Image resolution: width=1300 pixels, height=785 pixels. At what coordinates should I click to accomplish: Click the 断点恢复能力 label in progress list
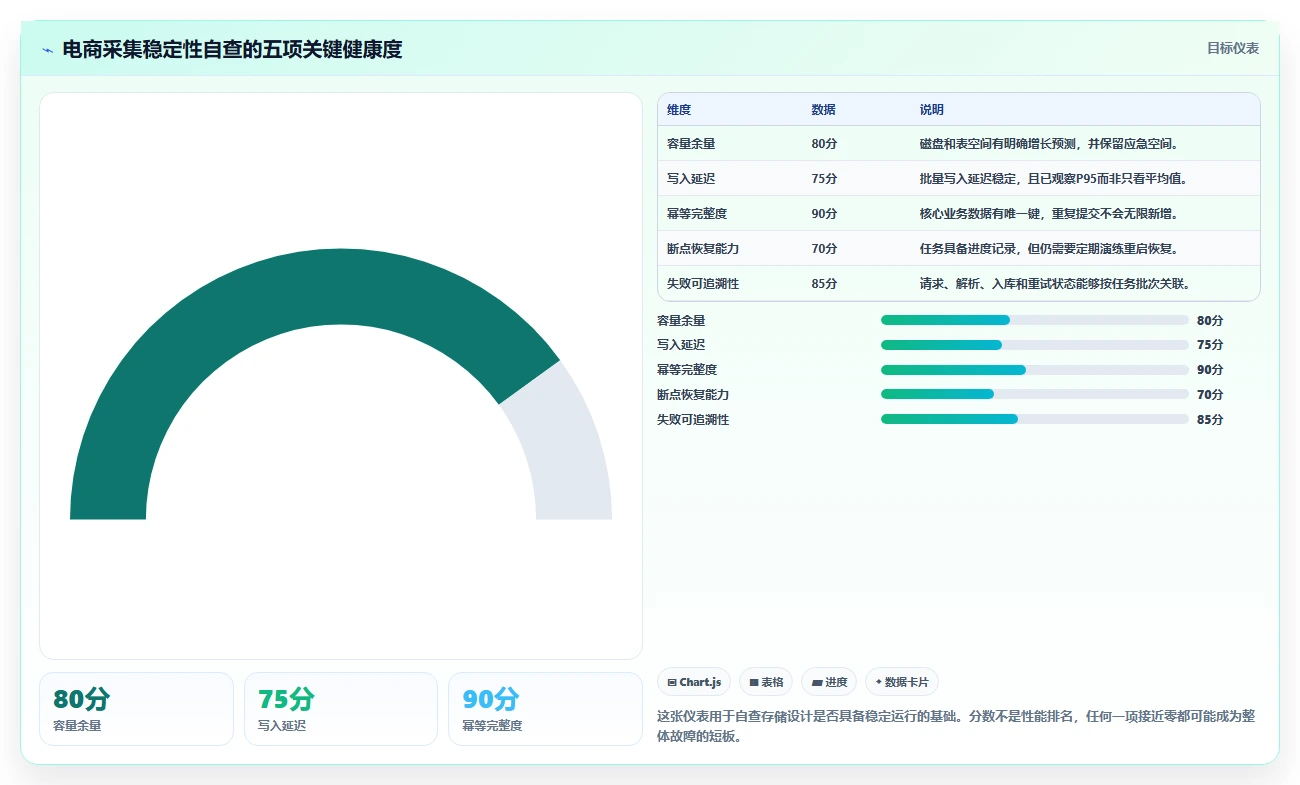pyautogui.click(x=693, y=395)
